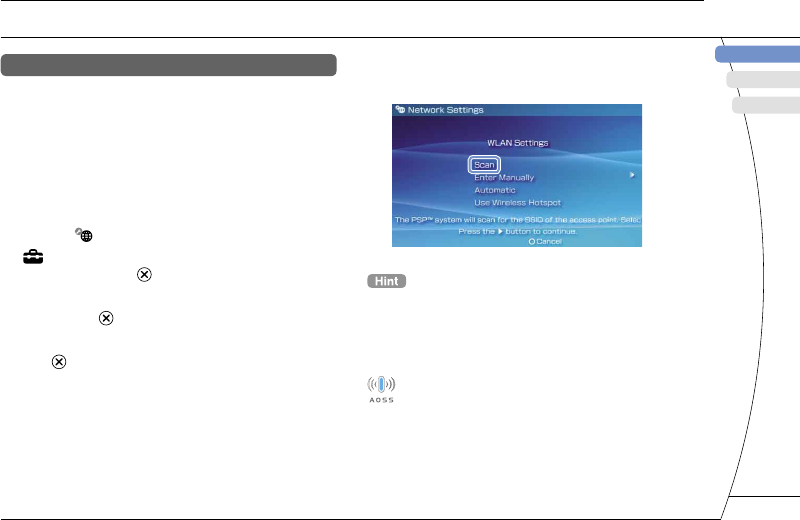Click the globe network settings icon in the left column
The image size is (800, 520).
click(x=84, y=235)
